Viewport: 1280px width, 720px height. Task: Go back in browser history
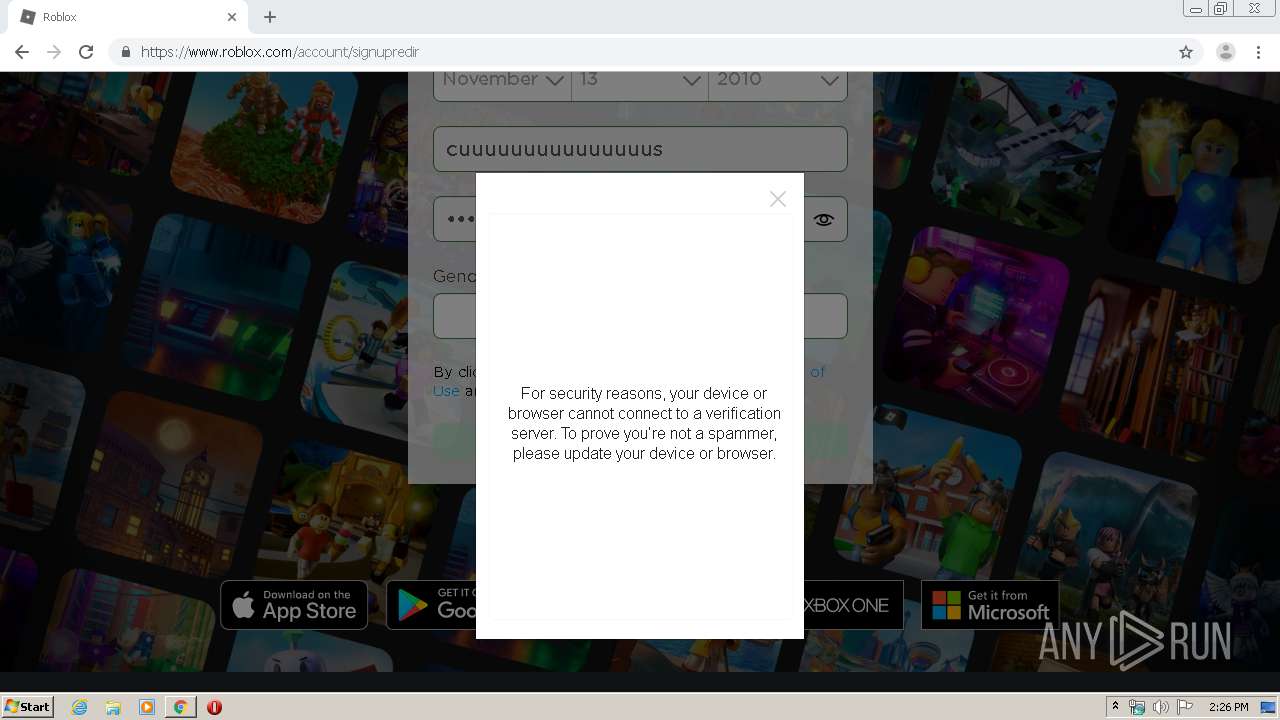point(22,52)
